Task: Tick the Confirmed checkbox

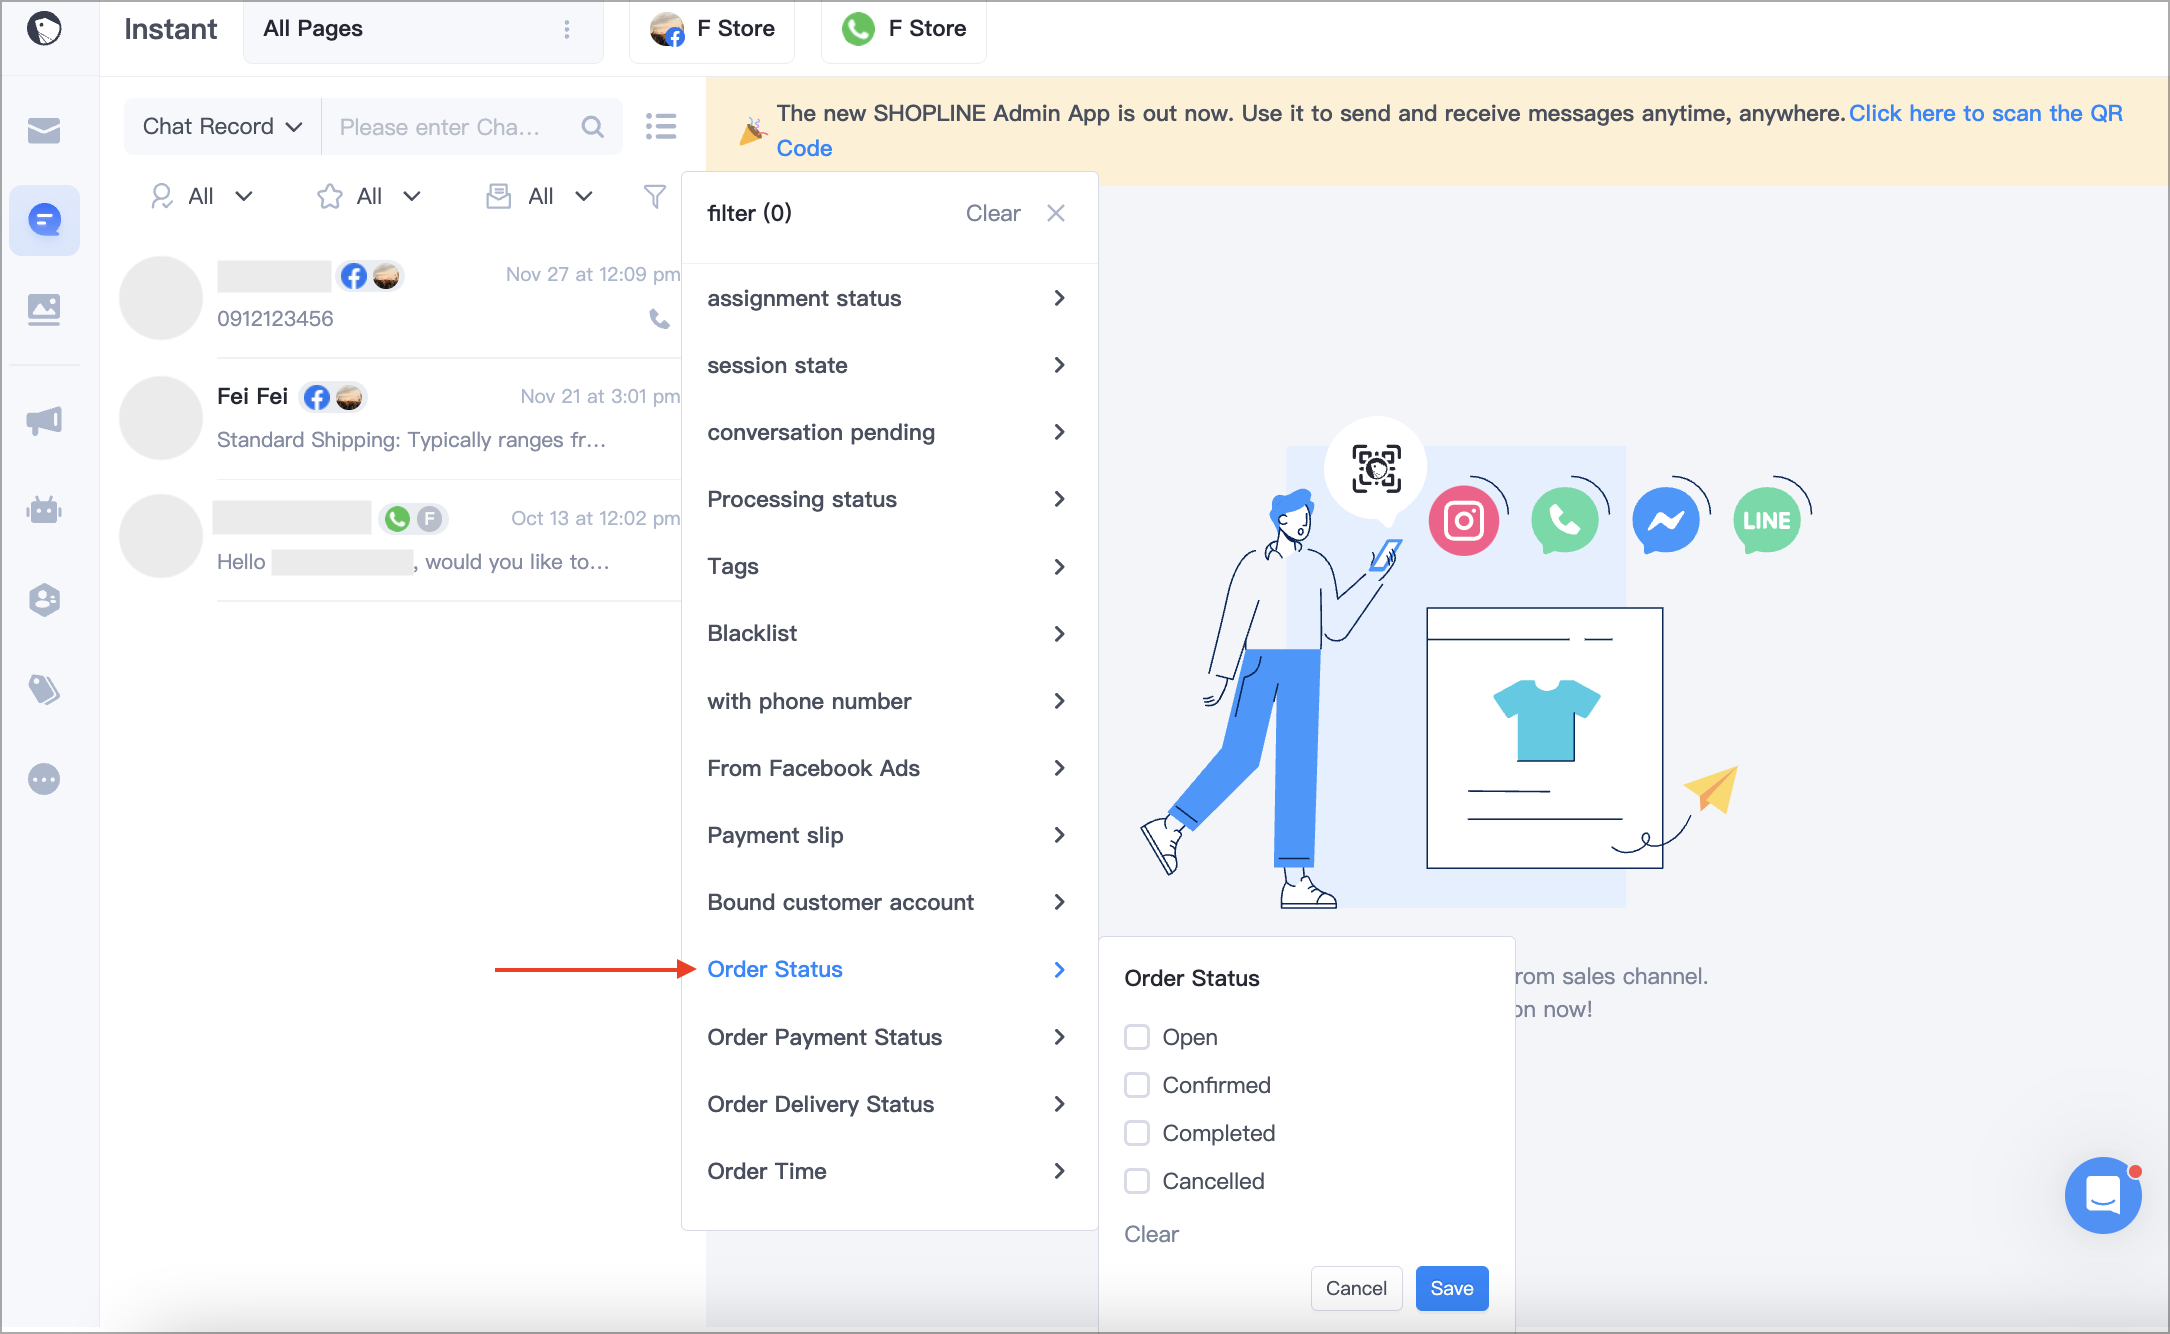Action: click(1137, 1085)
